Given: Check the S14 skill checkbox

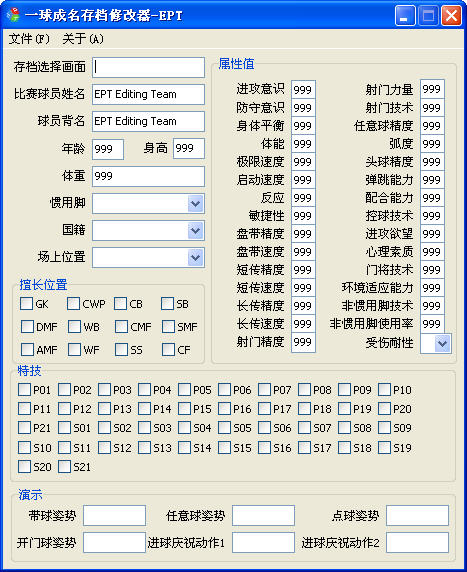Looking at the screenshot, I should point(185,447).
